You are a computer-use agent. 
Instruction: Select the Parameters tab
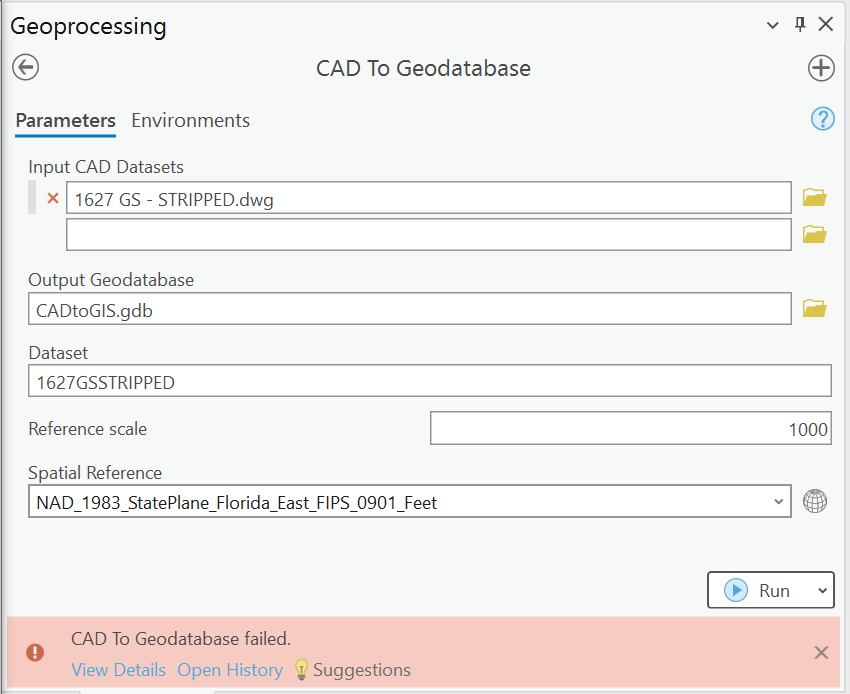[66, 120]
